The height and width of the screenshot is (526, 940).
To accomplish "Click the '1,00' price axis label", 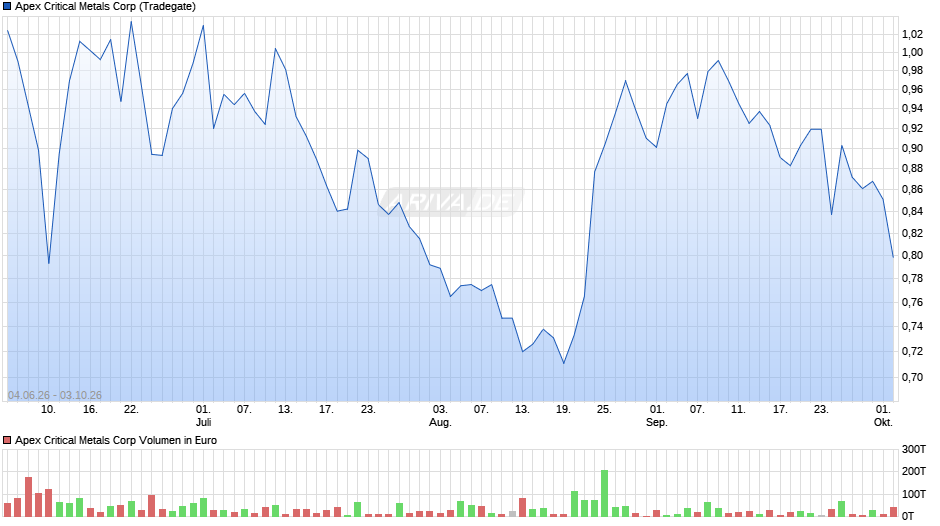I will point(912,52).
